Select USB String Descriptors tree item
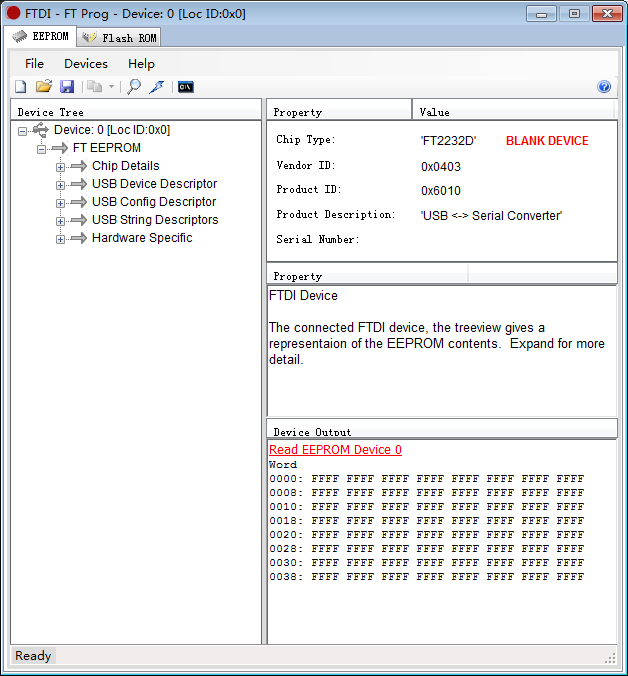 click(155, 220)
